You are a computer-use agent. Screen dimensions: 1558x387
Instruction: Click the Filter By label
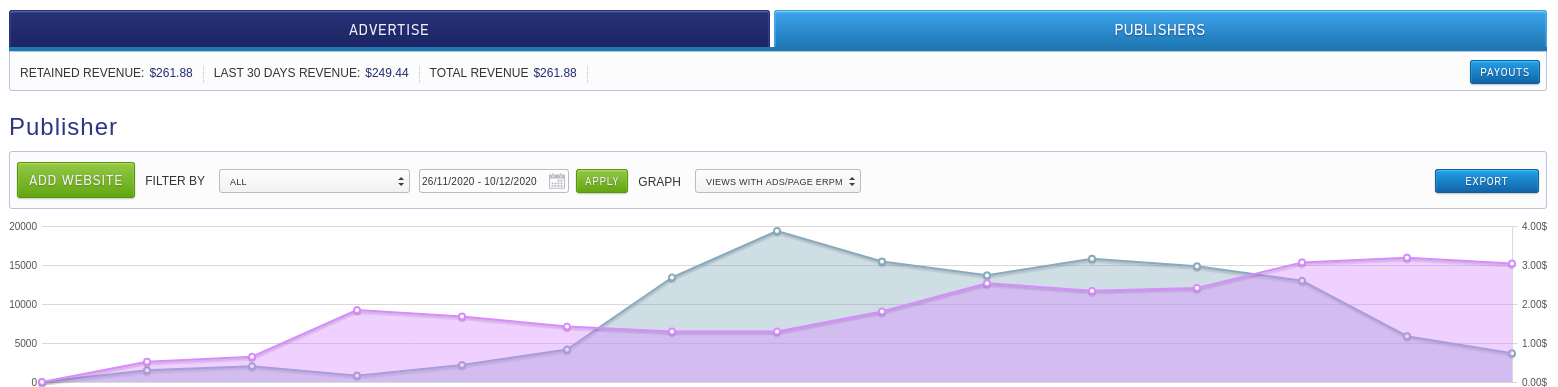(x=175, y=181)
